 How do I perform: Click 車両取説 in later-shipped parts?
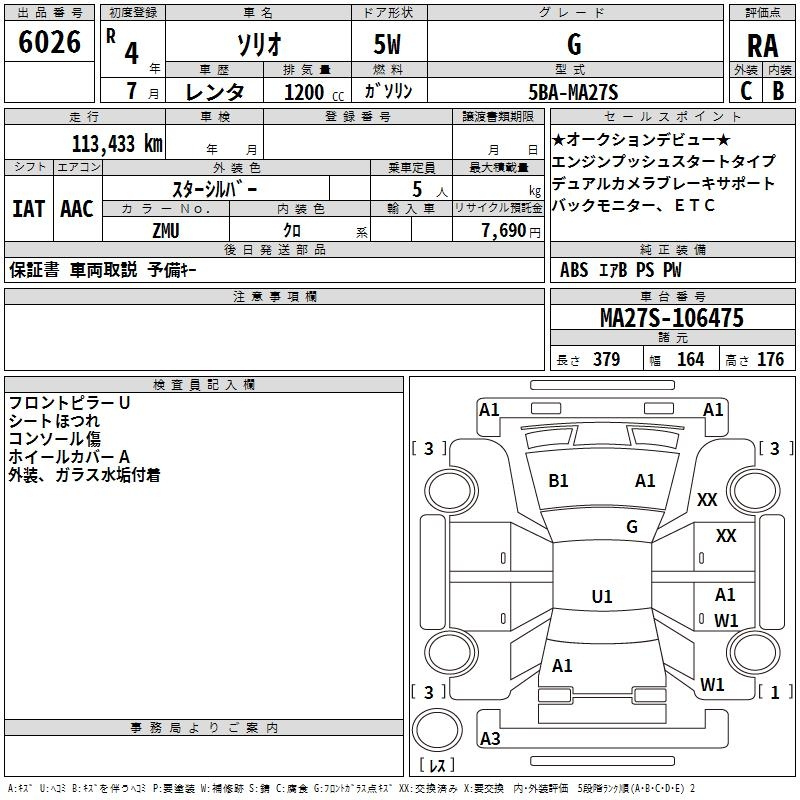[x=104, y=269]
